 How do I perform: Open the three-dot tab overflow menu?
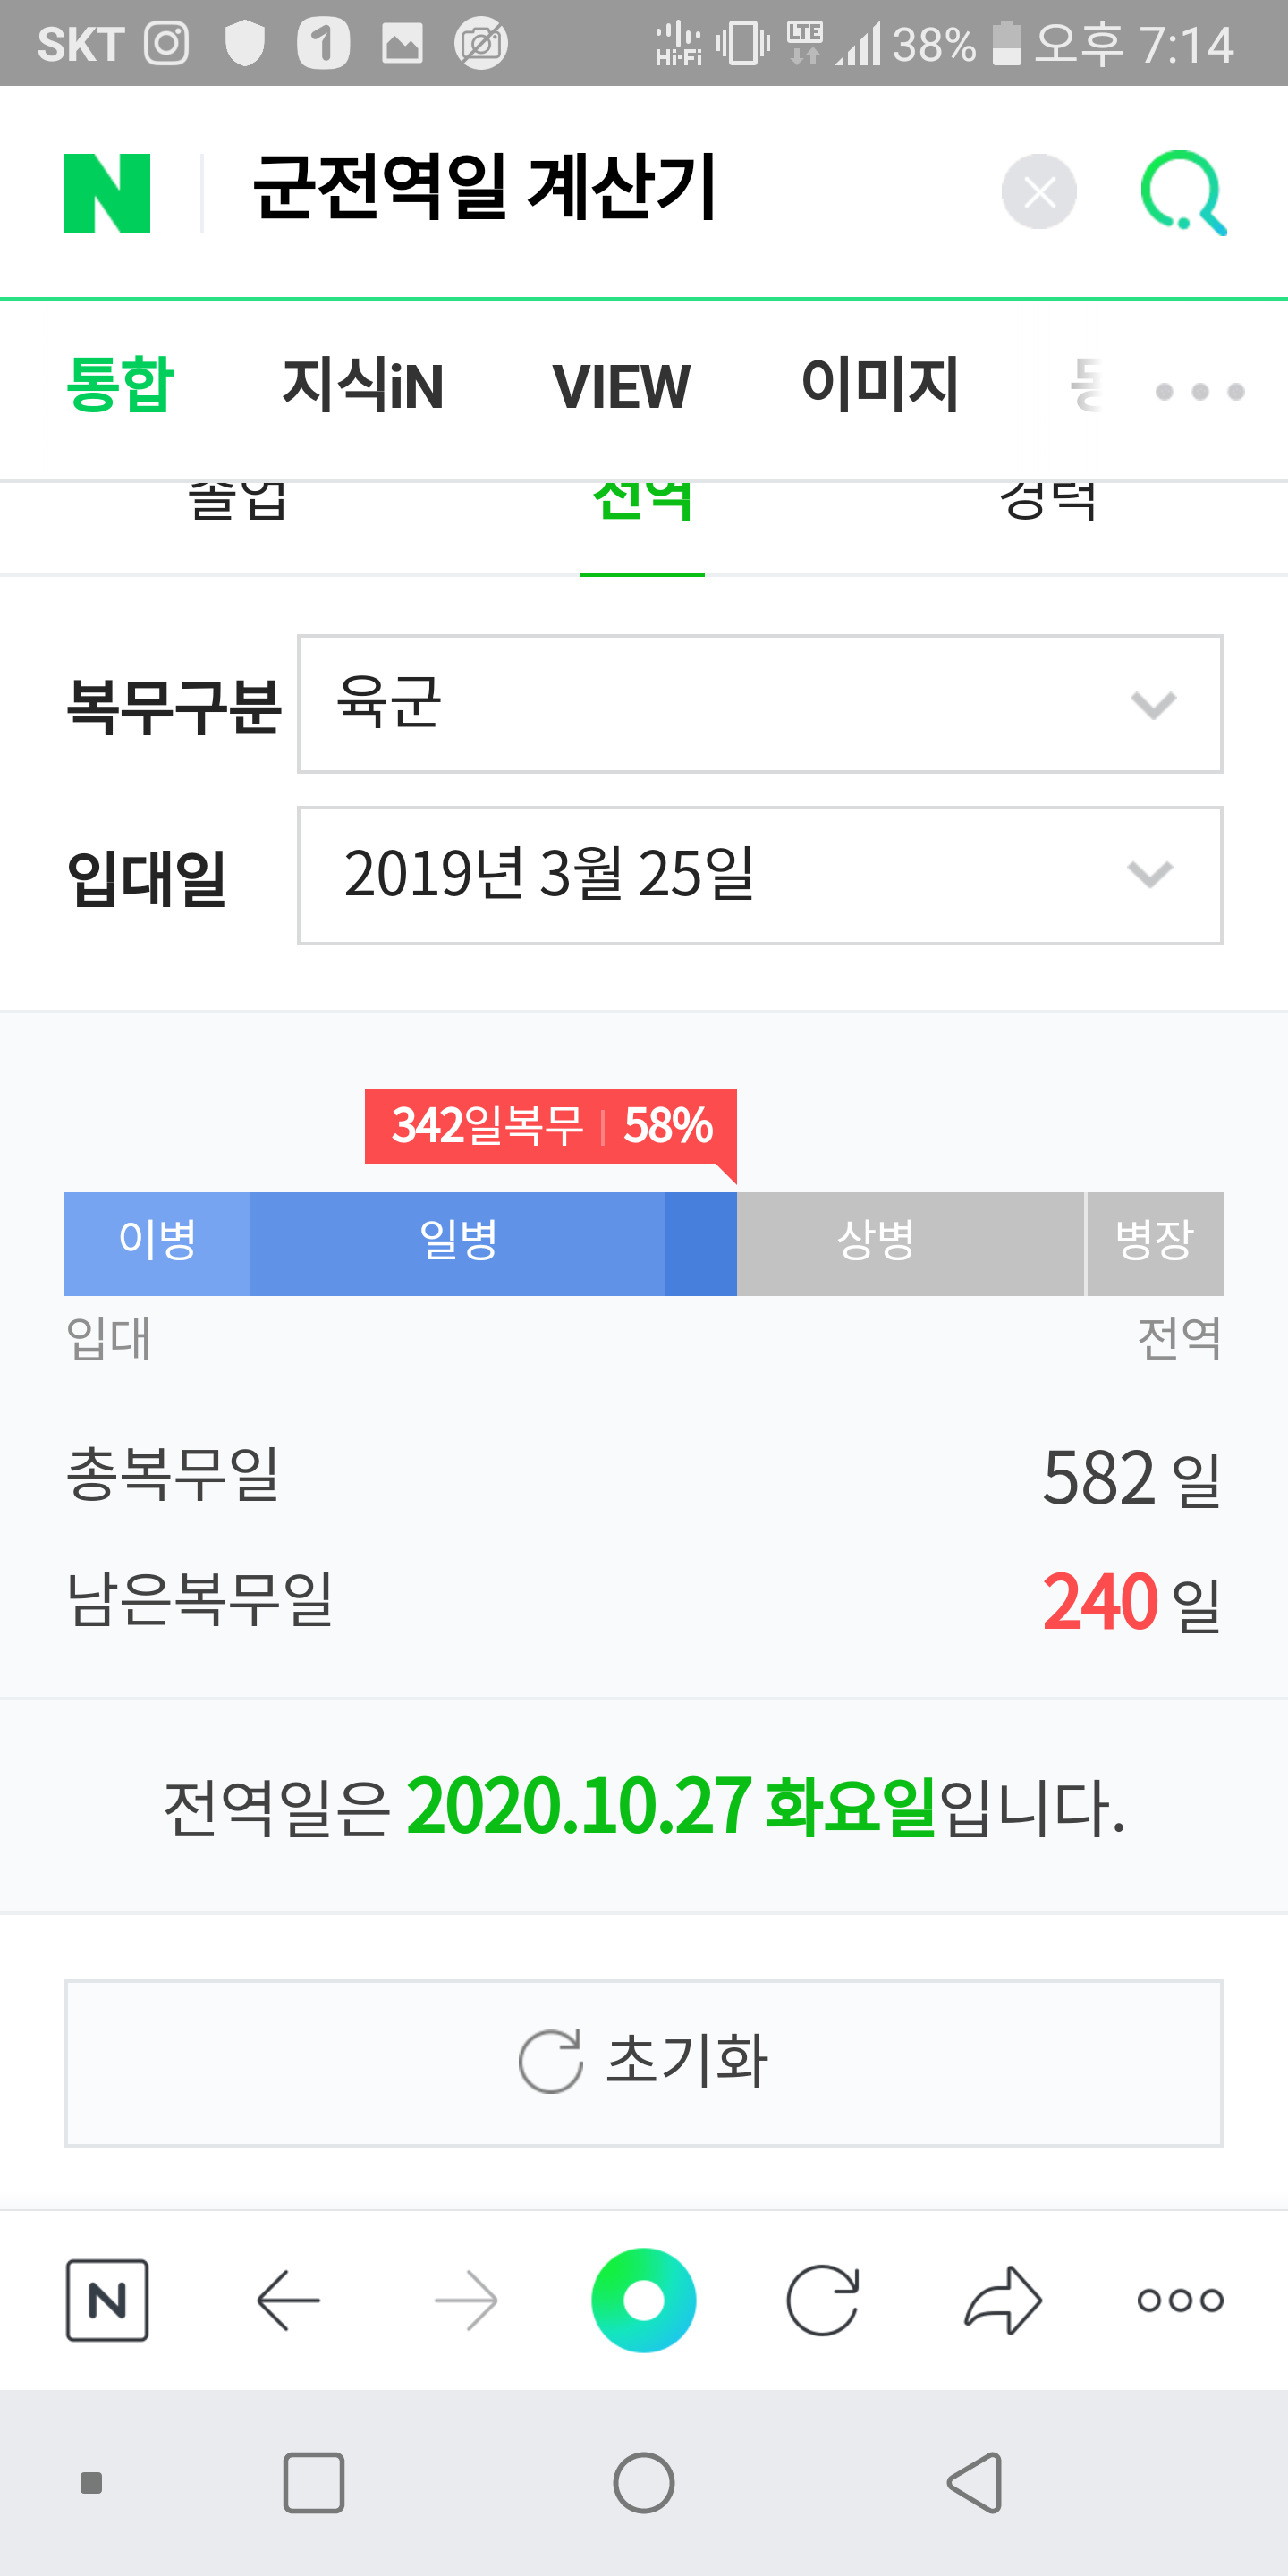(x=1199, y=391)
